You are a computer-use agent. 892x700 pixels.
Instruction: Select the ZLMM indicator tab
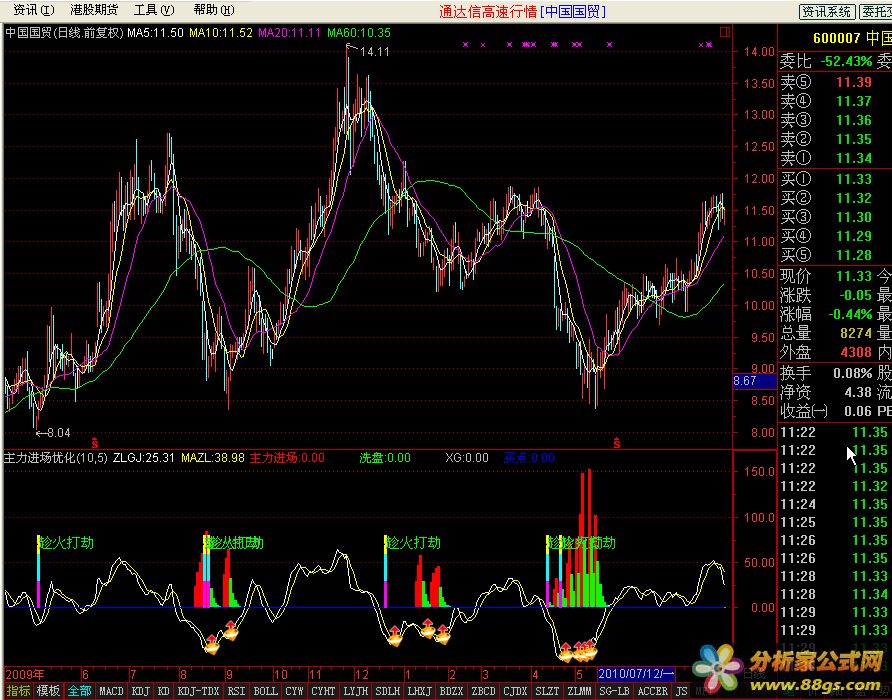point(579,691)
